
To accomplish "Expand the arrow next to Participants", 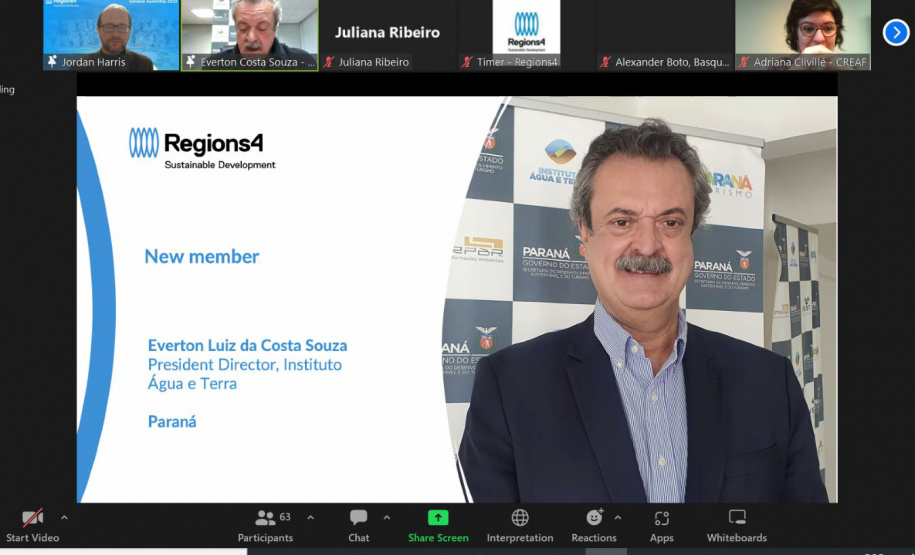I will (x=310, y=518).
